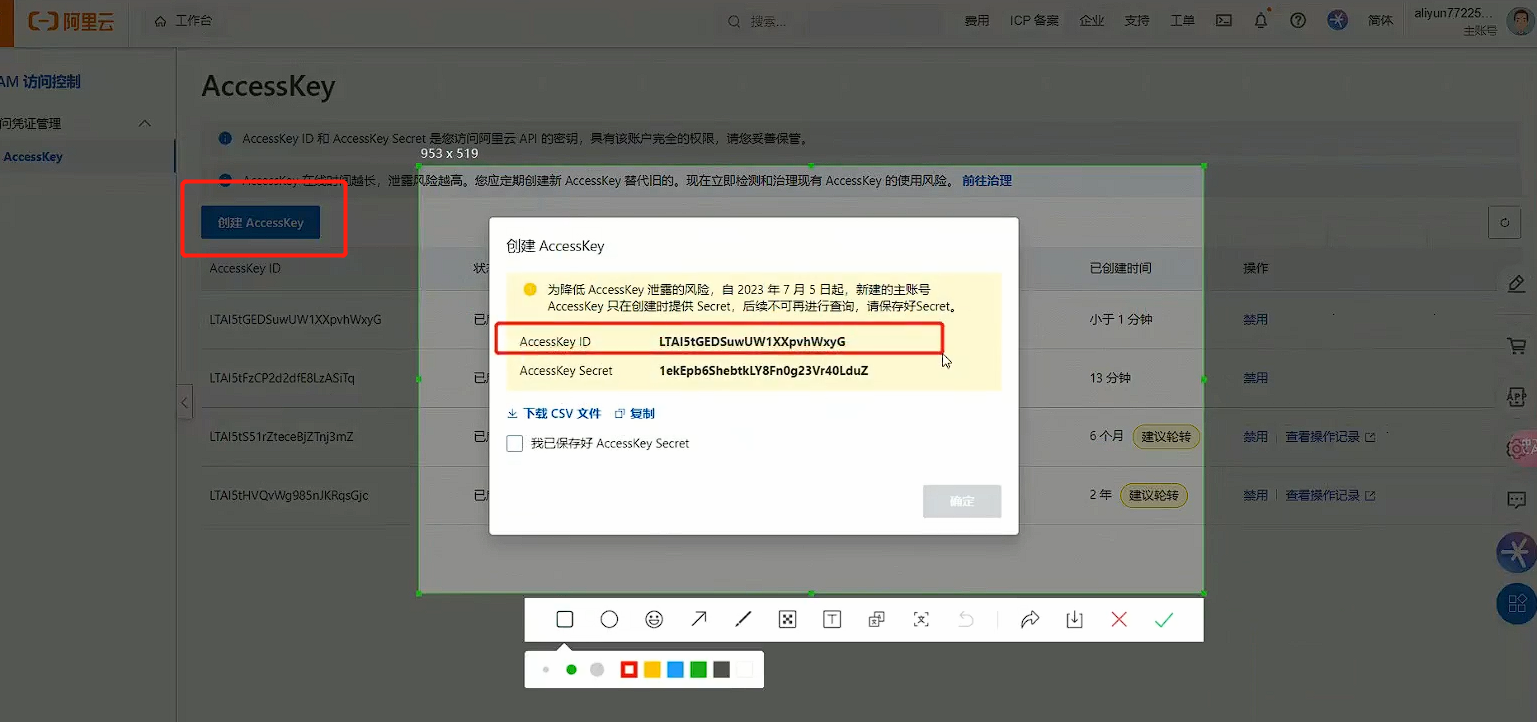Viewport: 1537px width, 722px height.
Task: Select the ellipse annotation tool
Action: 609,620
